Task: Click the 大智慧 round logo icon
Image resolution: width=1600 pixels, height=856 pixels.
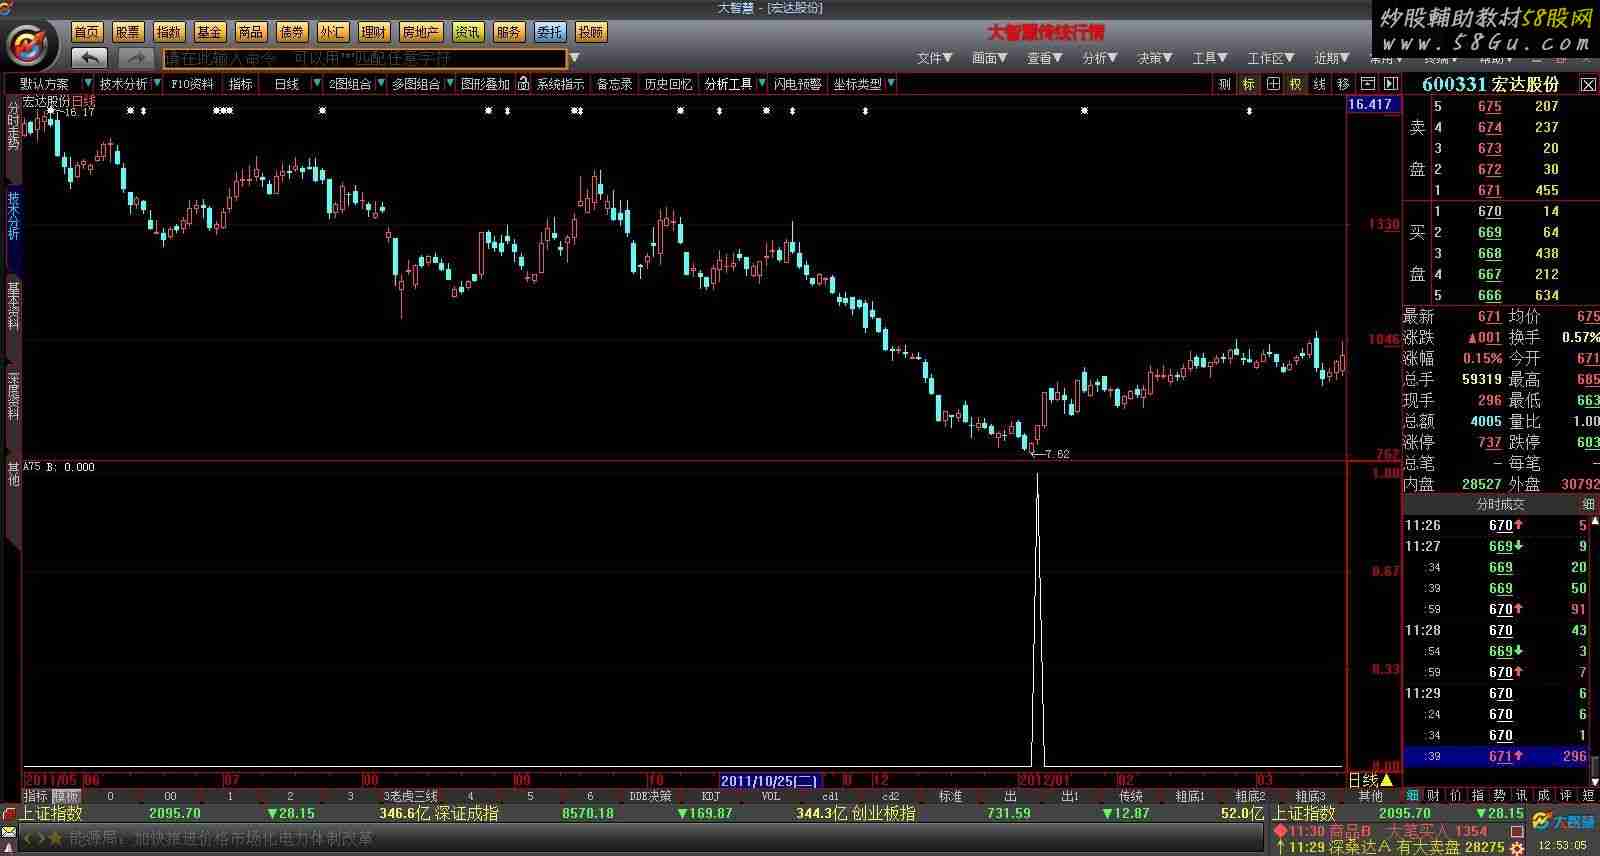Action: coord(31,44)
